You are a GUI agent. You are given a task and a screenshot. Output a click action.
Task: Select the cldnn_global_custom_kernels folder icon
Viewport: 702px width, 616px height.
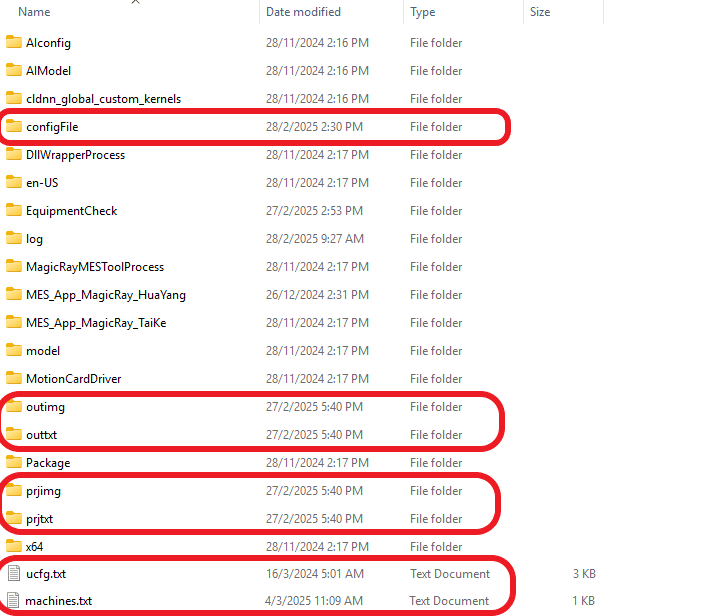tap(14, 98)
